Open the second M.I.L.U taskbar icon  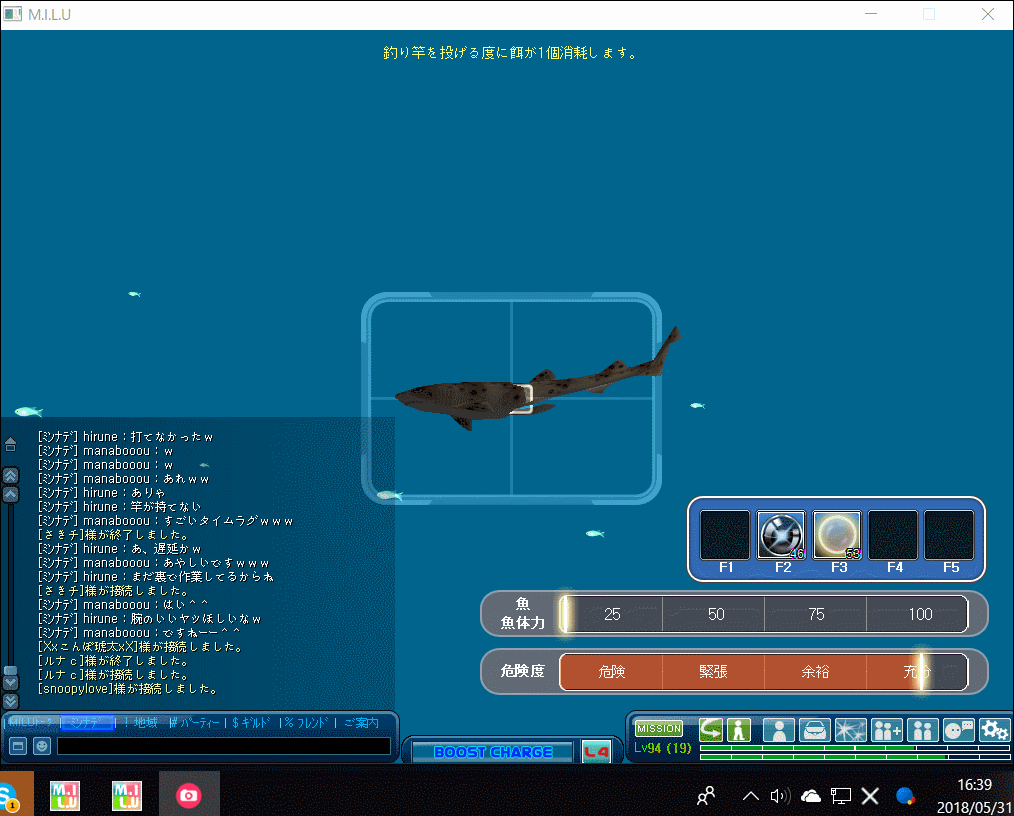click(x=127, y=795)
